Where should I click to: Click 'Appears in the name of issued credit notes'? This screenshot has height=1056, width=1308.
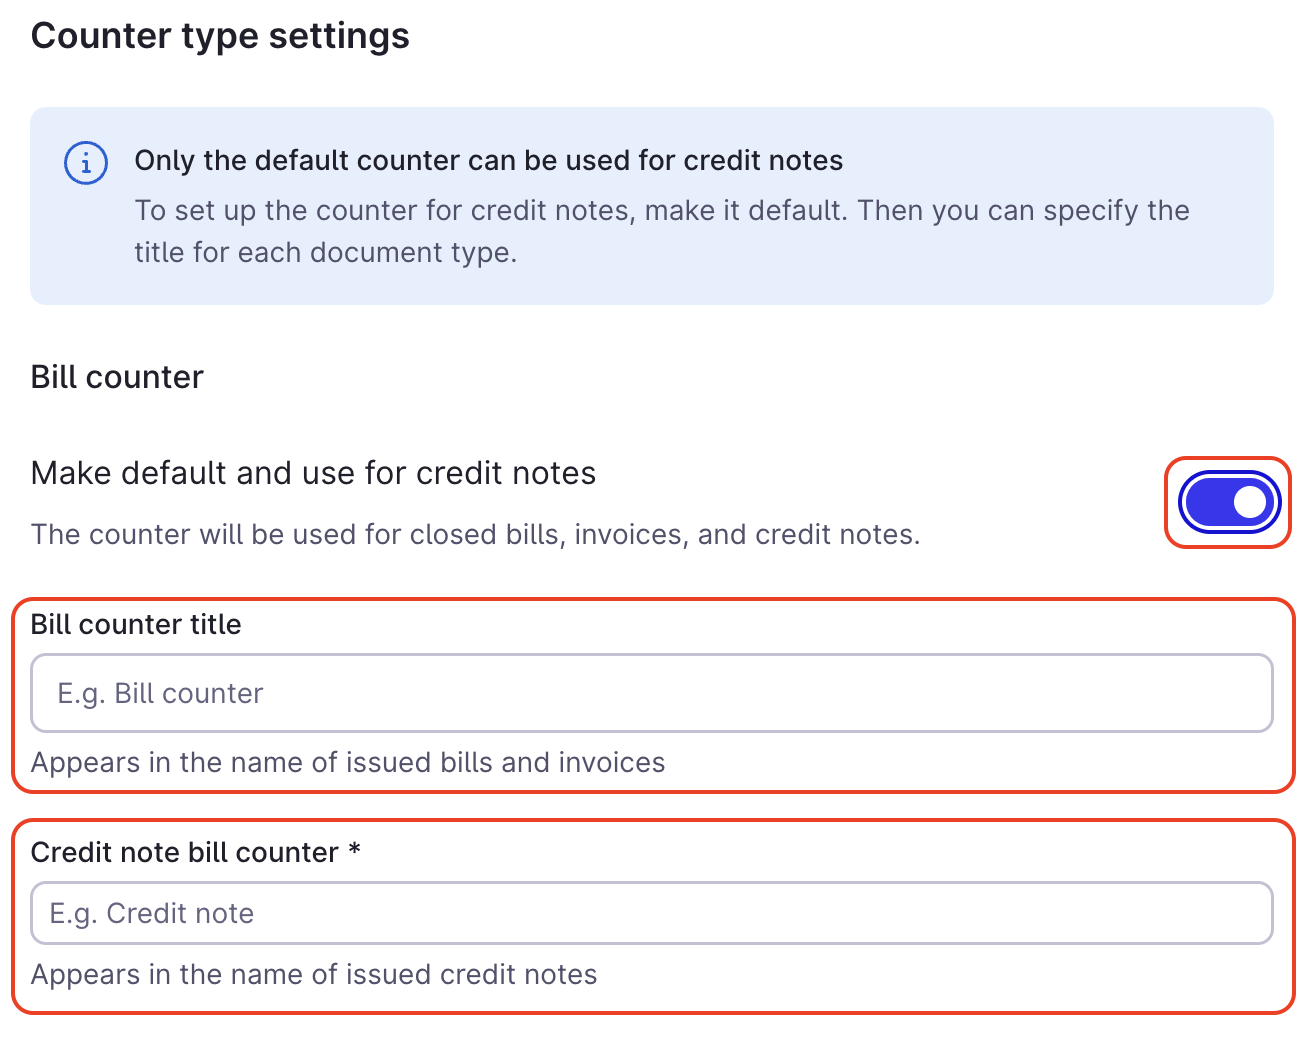point(313,974)
